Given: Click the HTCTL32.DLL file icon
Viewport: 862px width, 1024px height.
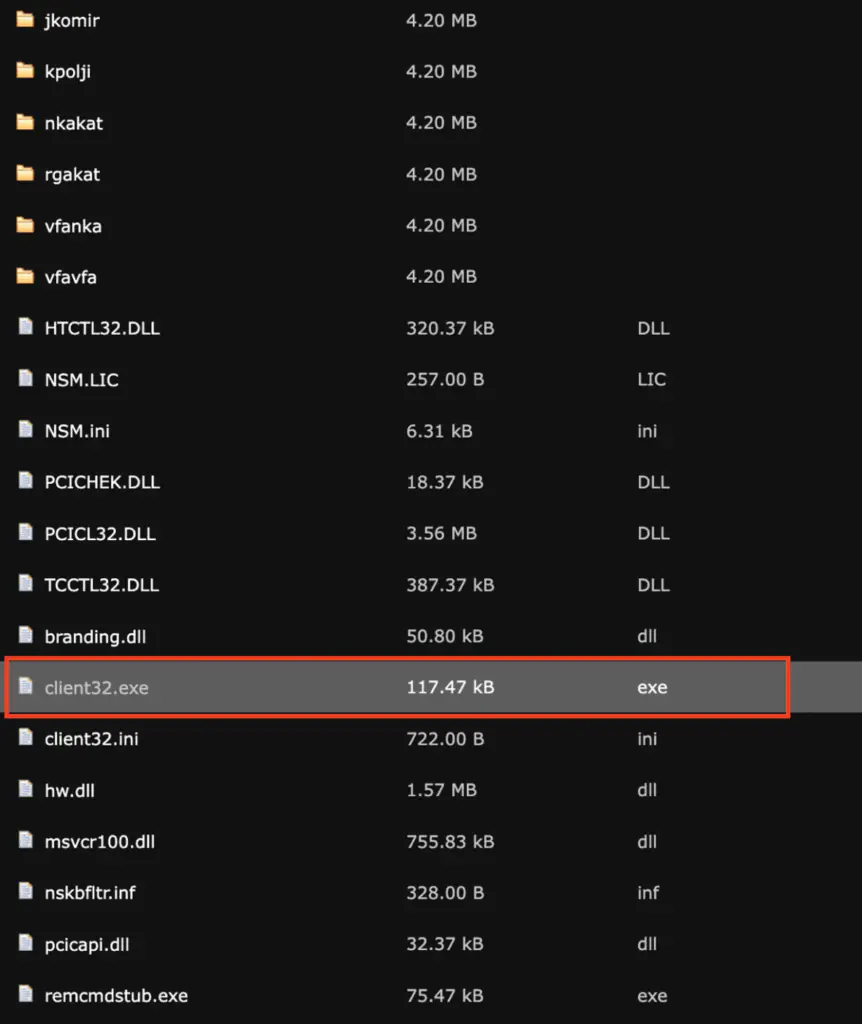Looking at the screenshot, I should (x=26, y=328).
